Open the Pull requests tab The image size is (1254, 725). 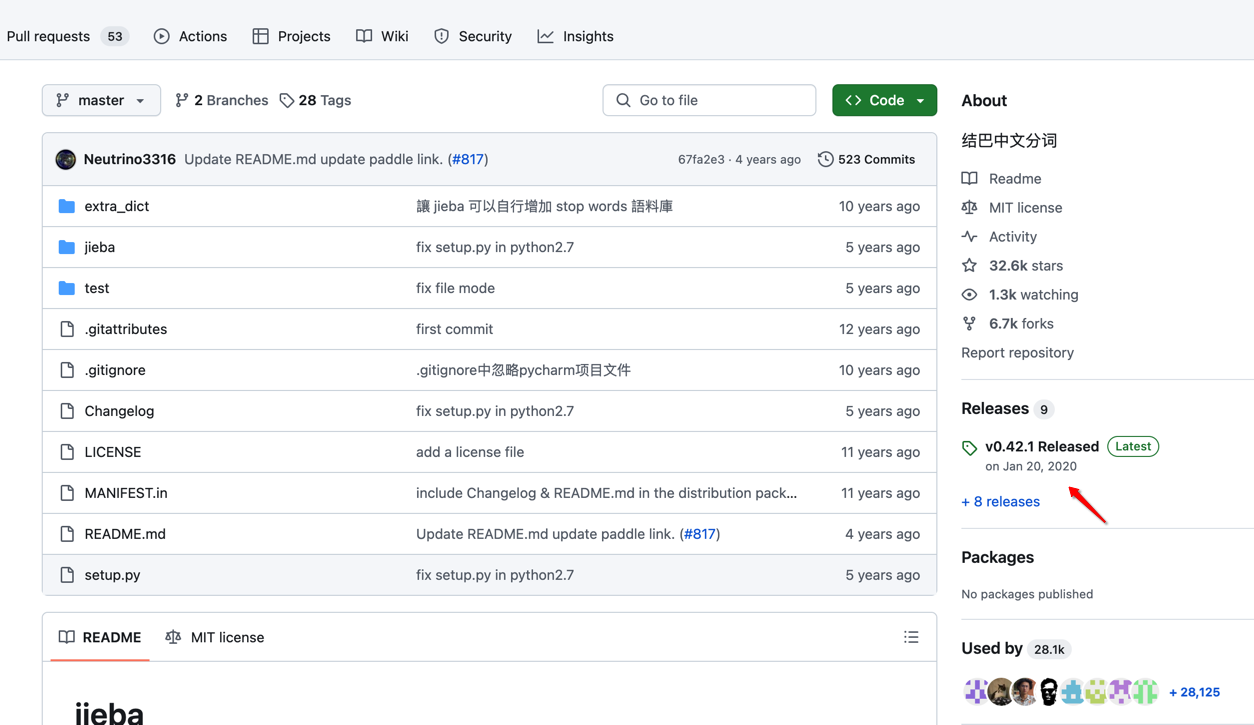click(67, 36)
